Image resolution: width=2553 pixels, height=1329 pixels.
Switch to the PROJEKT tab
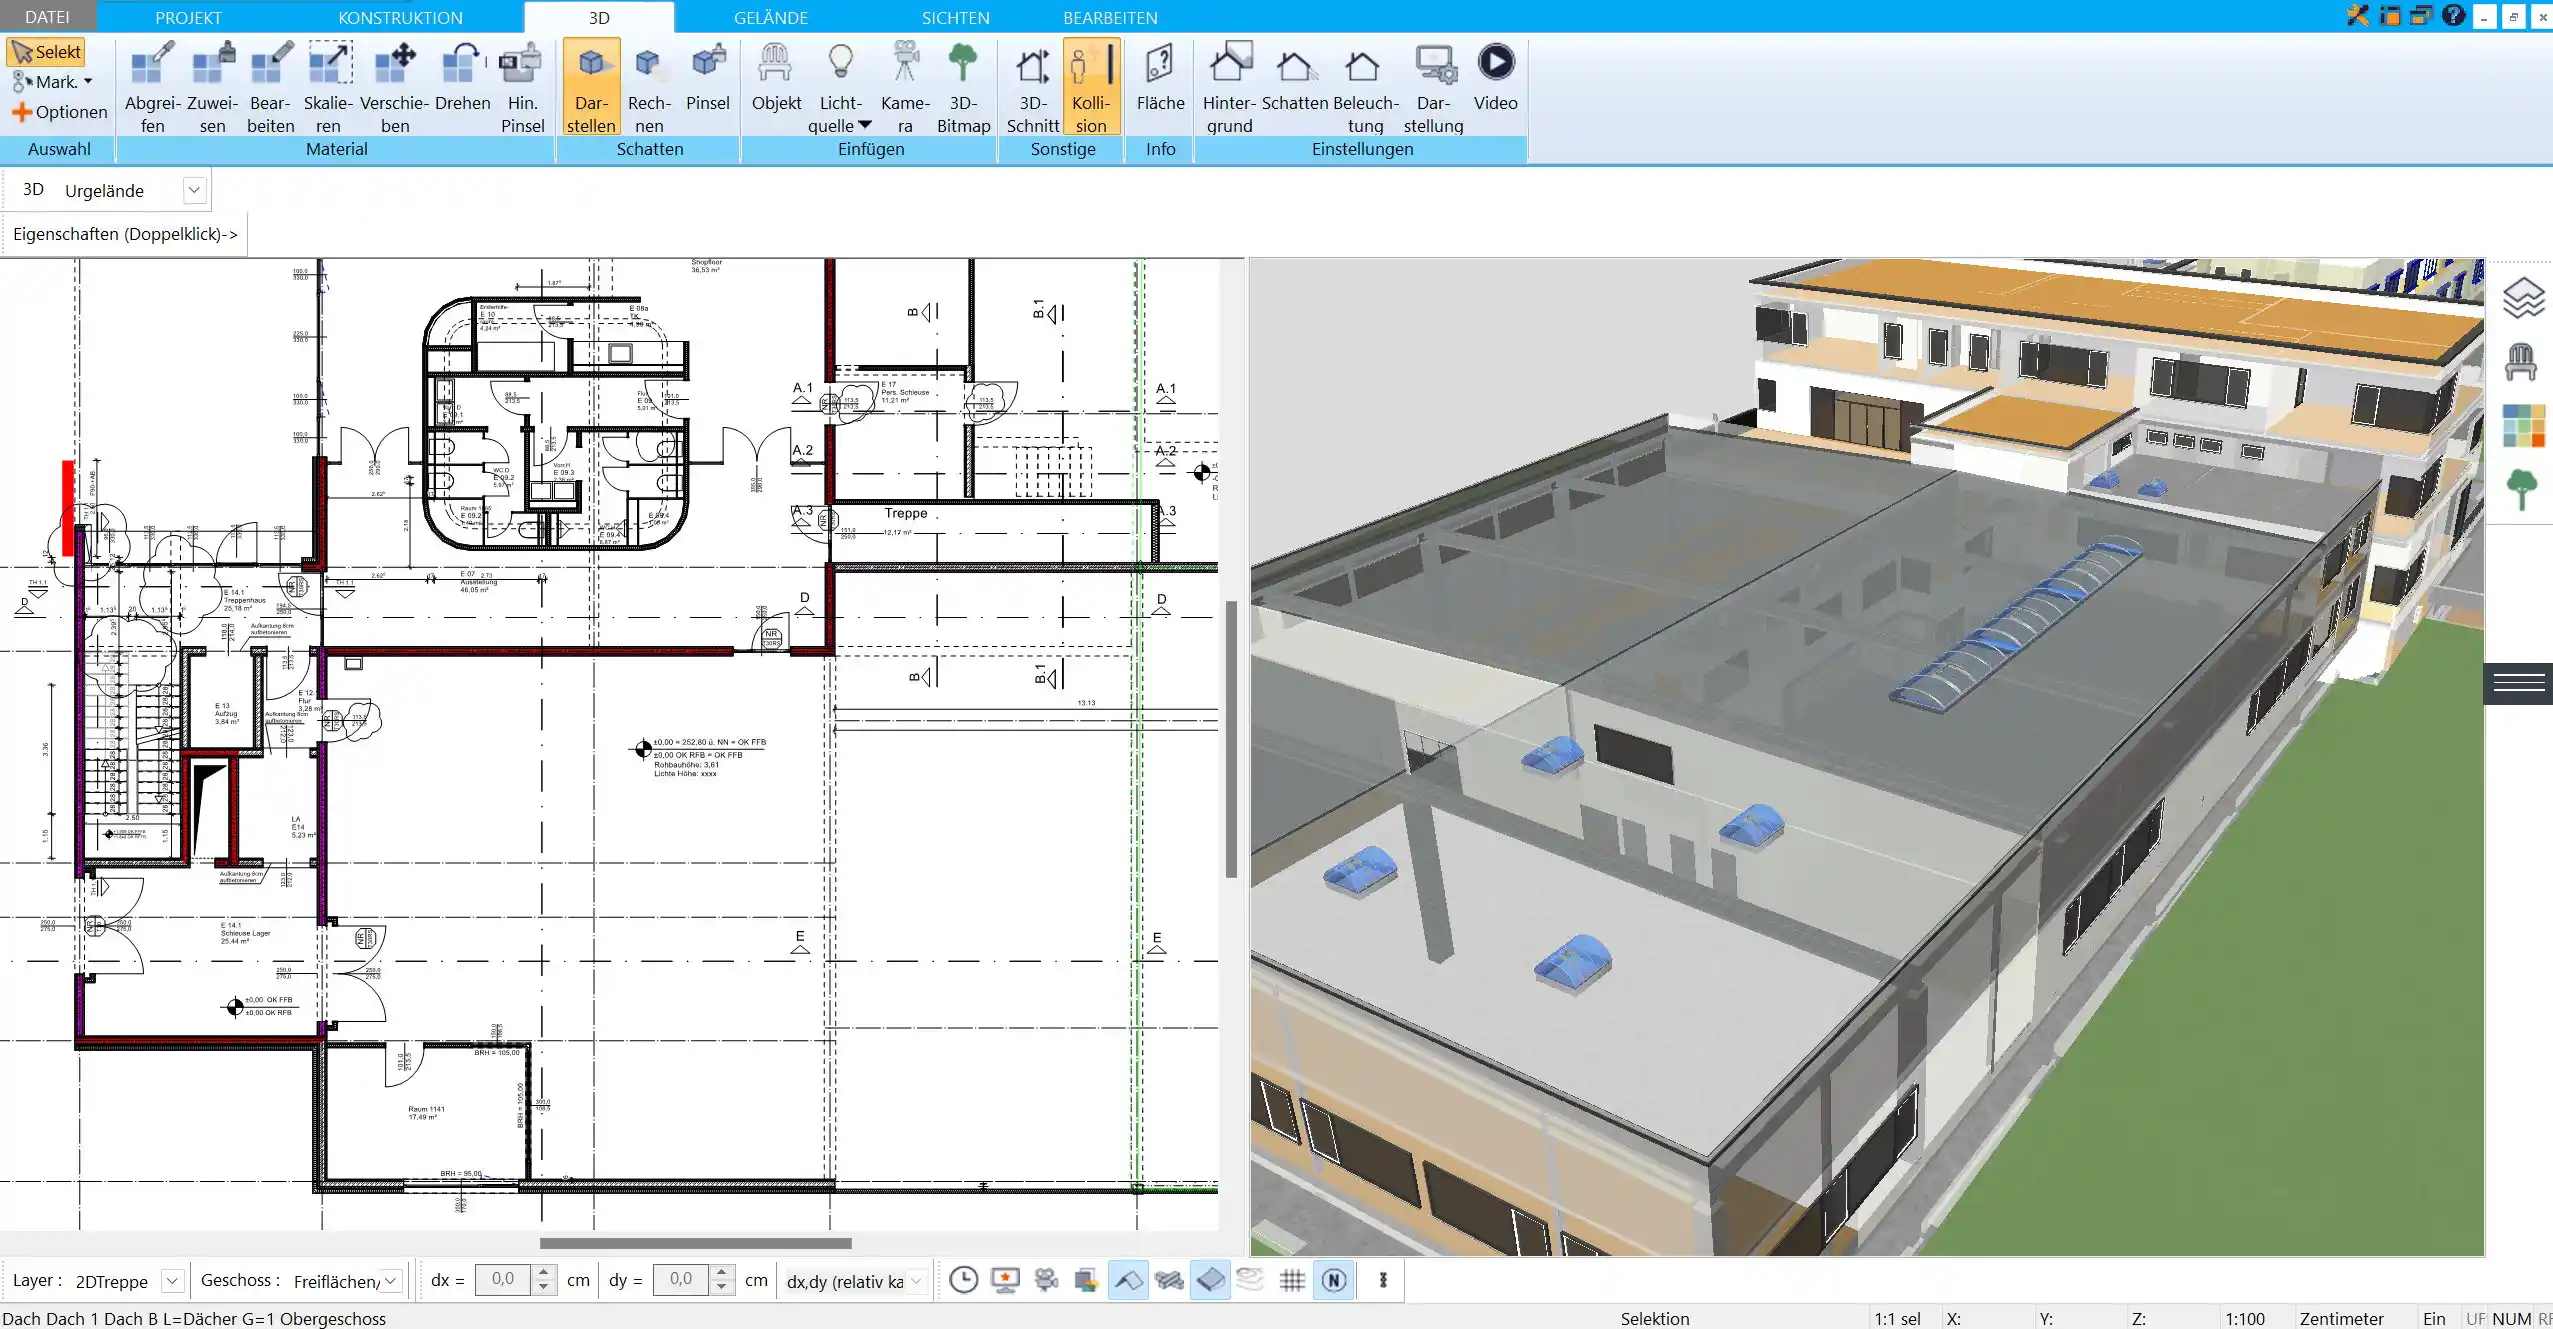click(x=188, y=17)
